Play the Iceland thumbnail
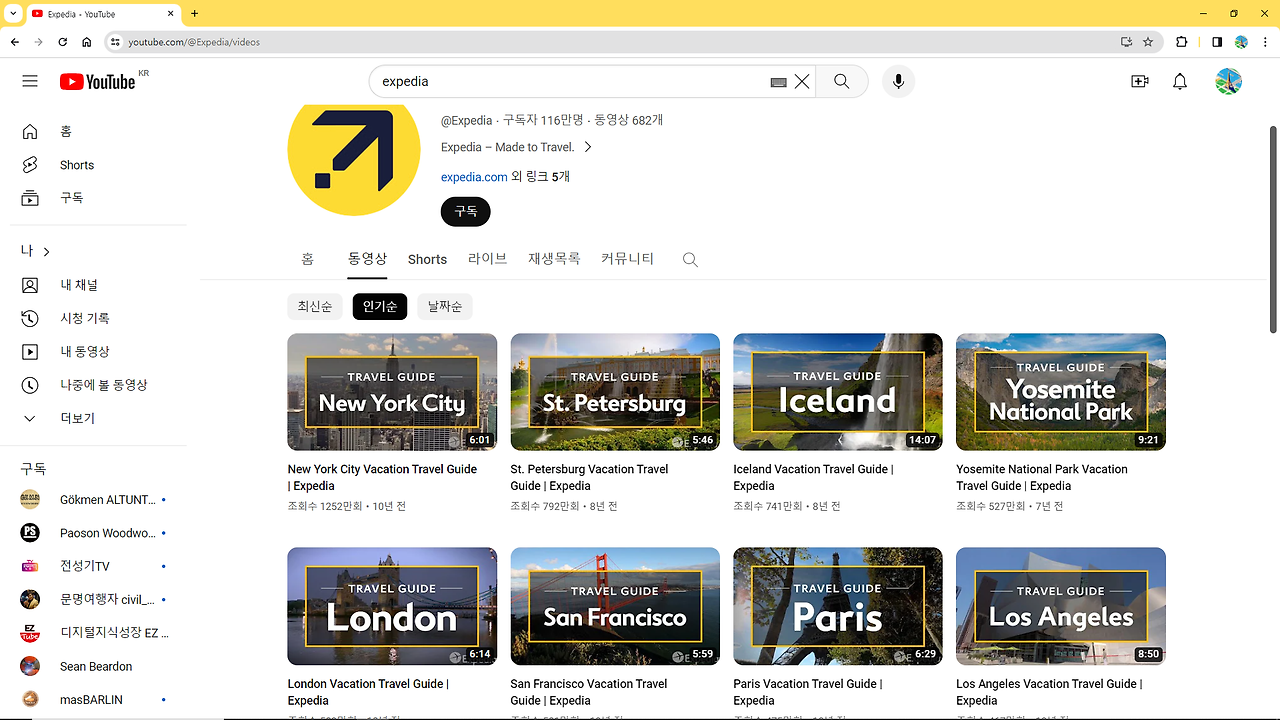Screen dimensions: 1280x720 coord(838,392)
